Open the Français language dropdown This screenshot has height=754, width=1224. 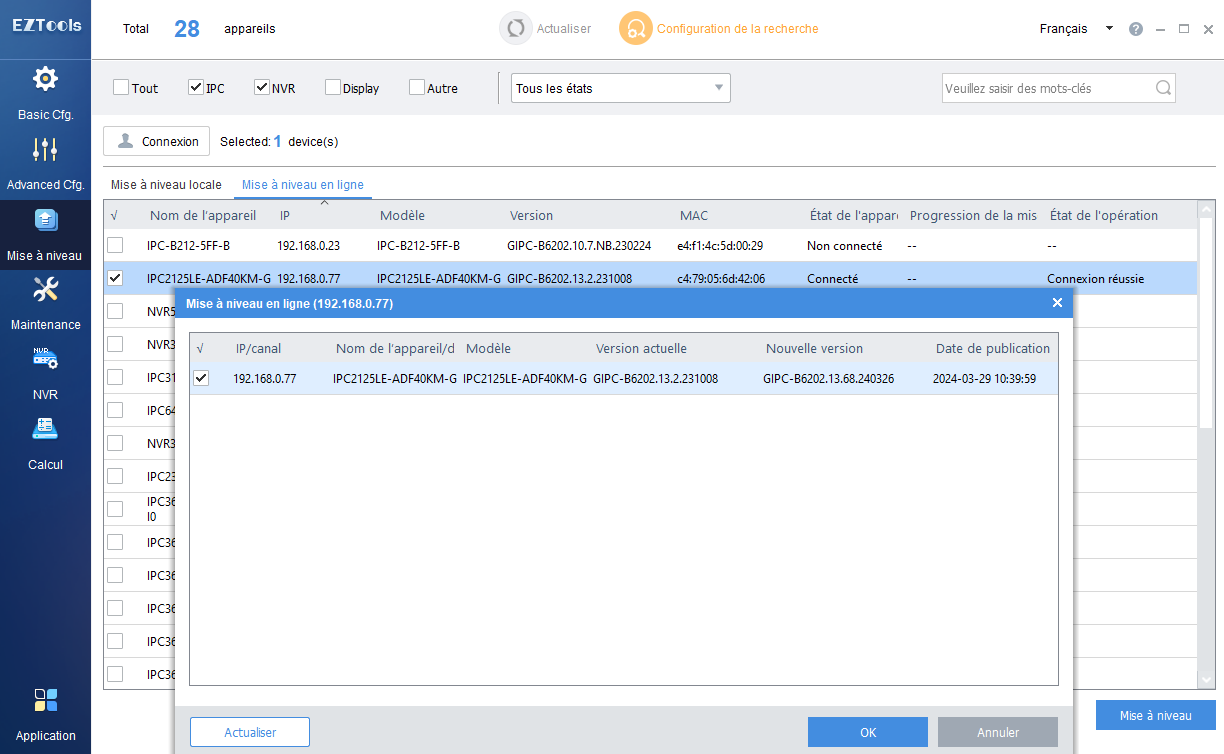(1076, 29)
